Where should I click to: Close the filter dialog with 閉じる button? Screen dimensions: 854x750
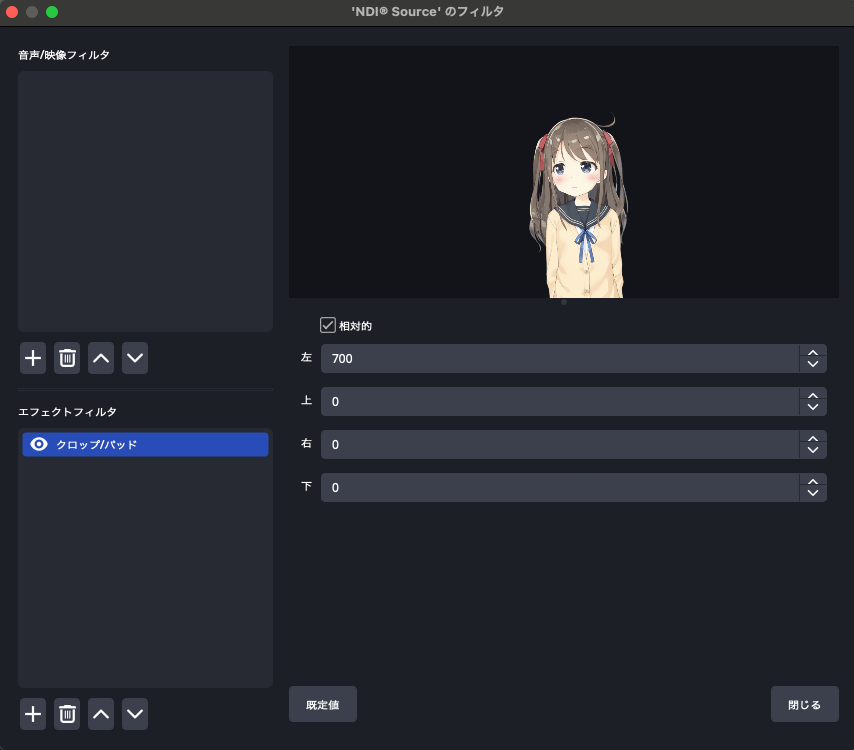804,704
